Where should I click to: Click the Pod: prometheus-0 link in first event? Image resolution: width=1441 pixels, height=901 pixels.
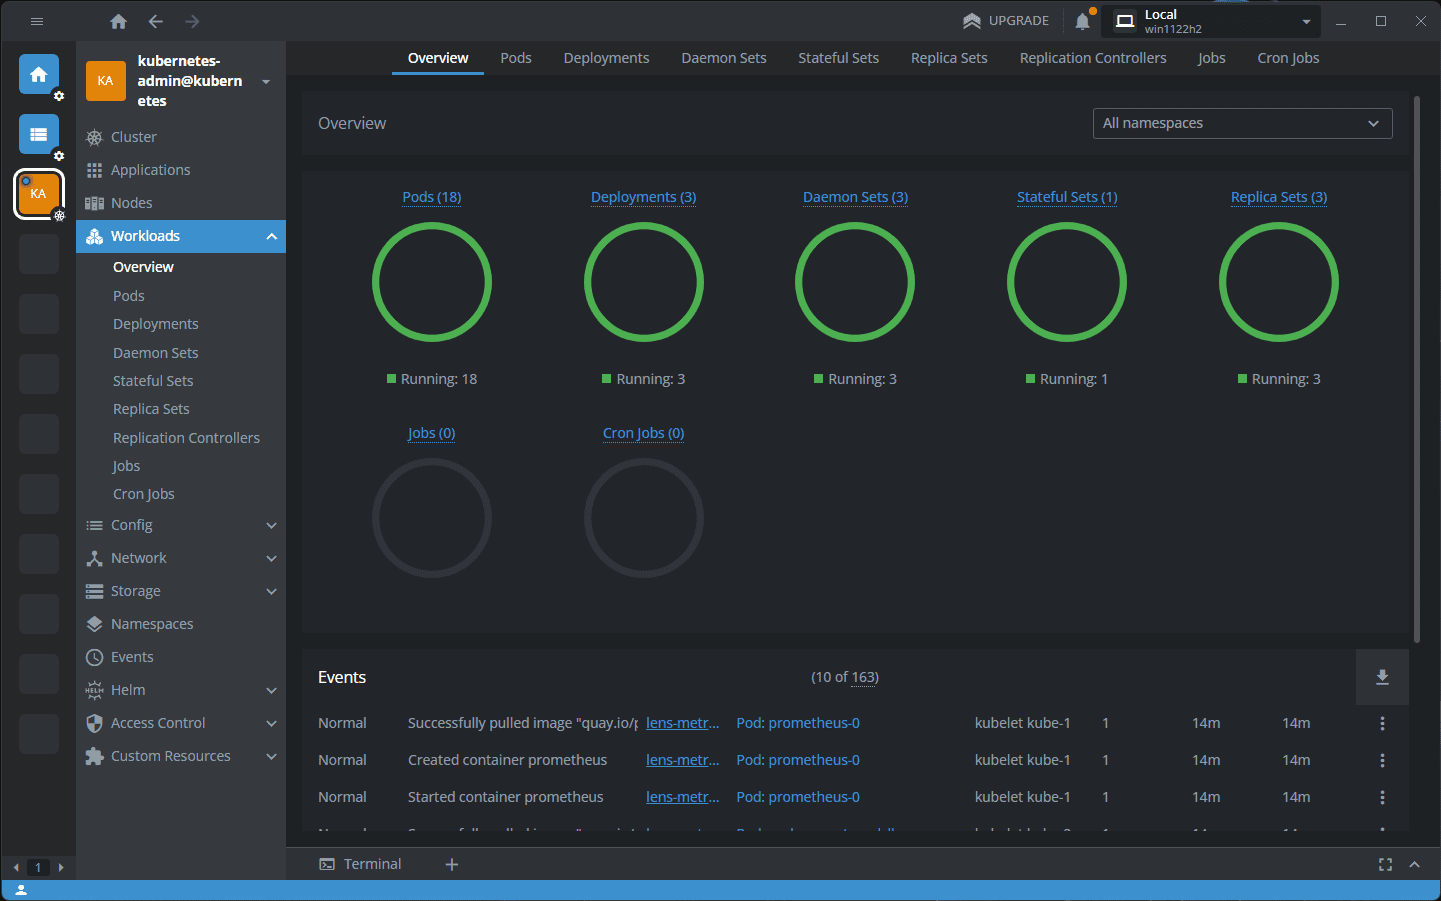pos(797,723)
